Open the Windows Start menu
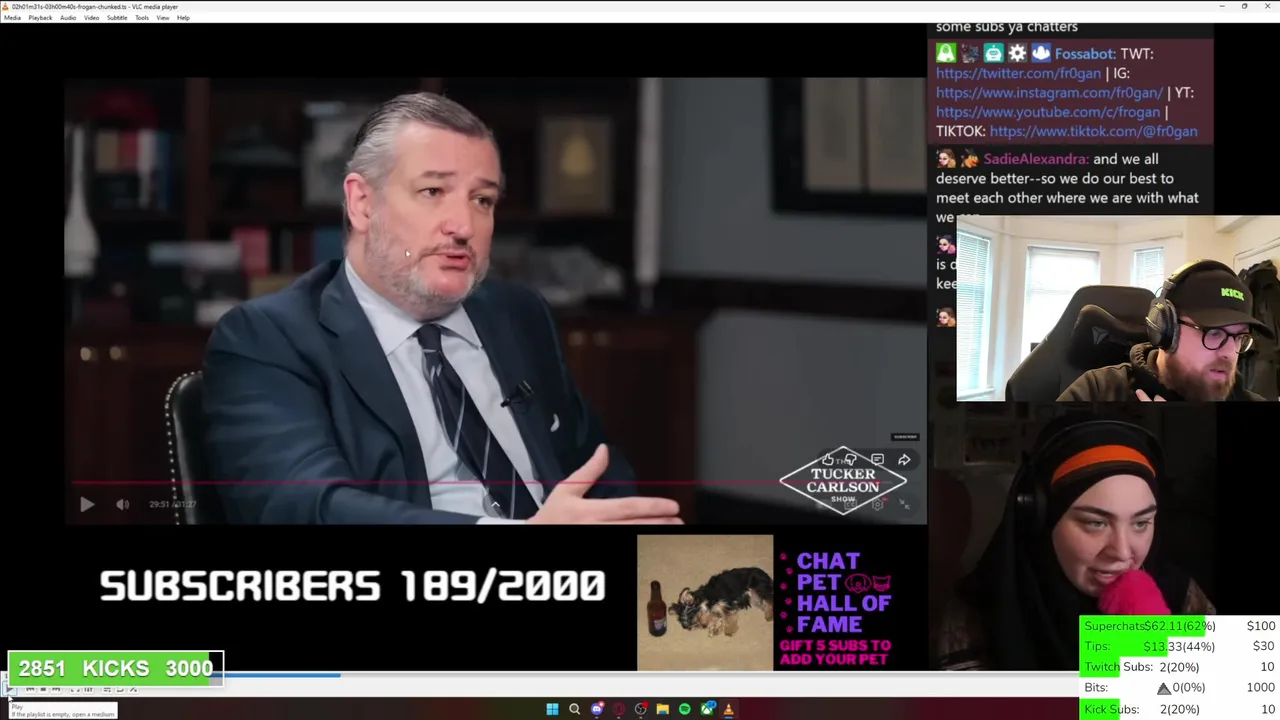1280x720 pixels. click(552, 709)
